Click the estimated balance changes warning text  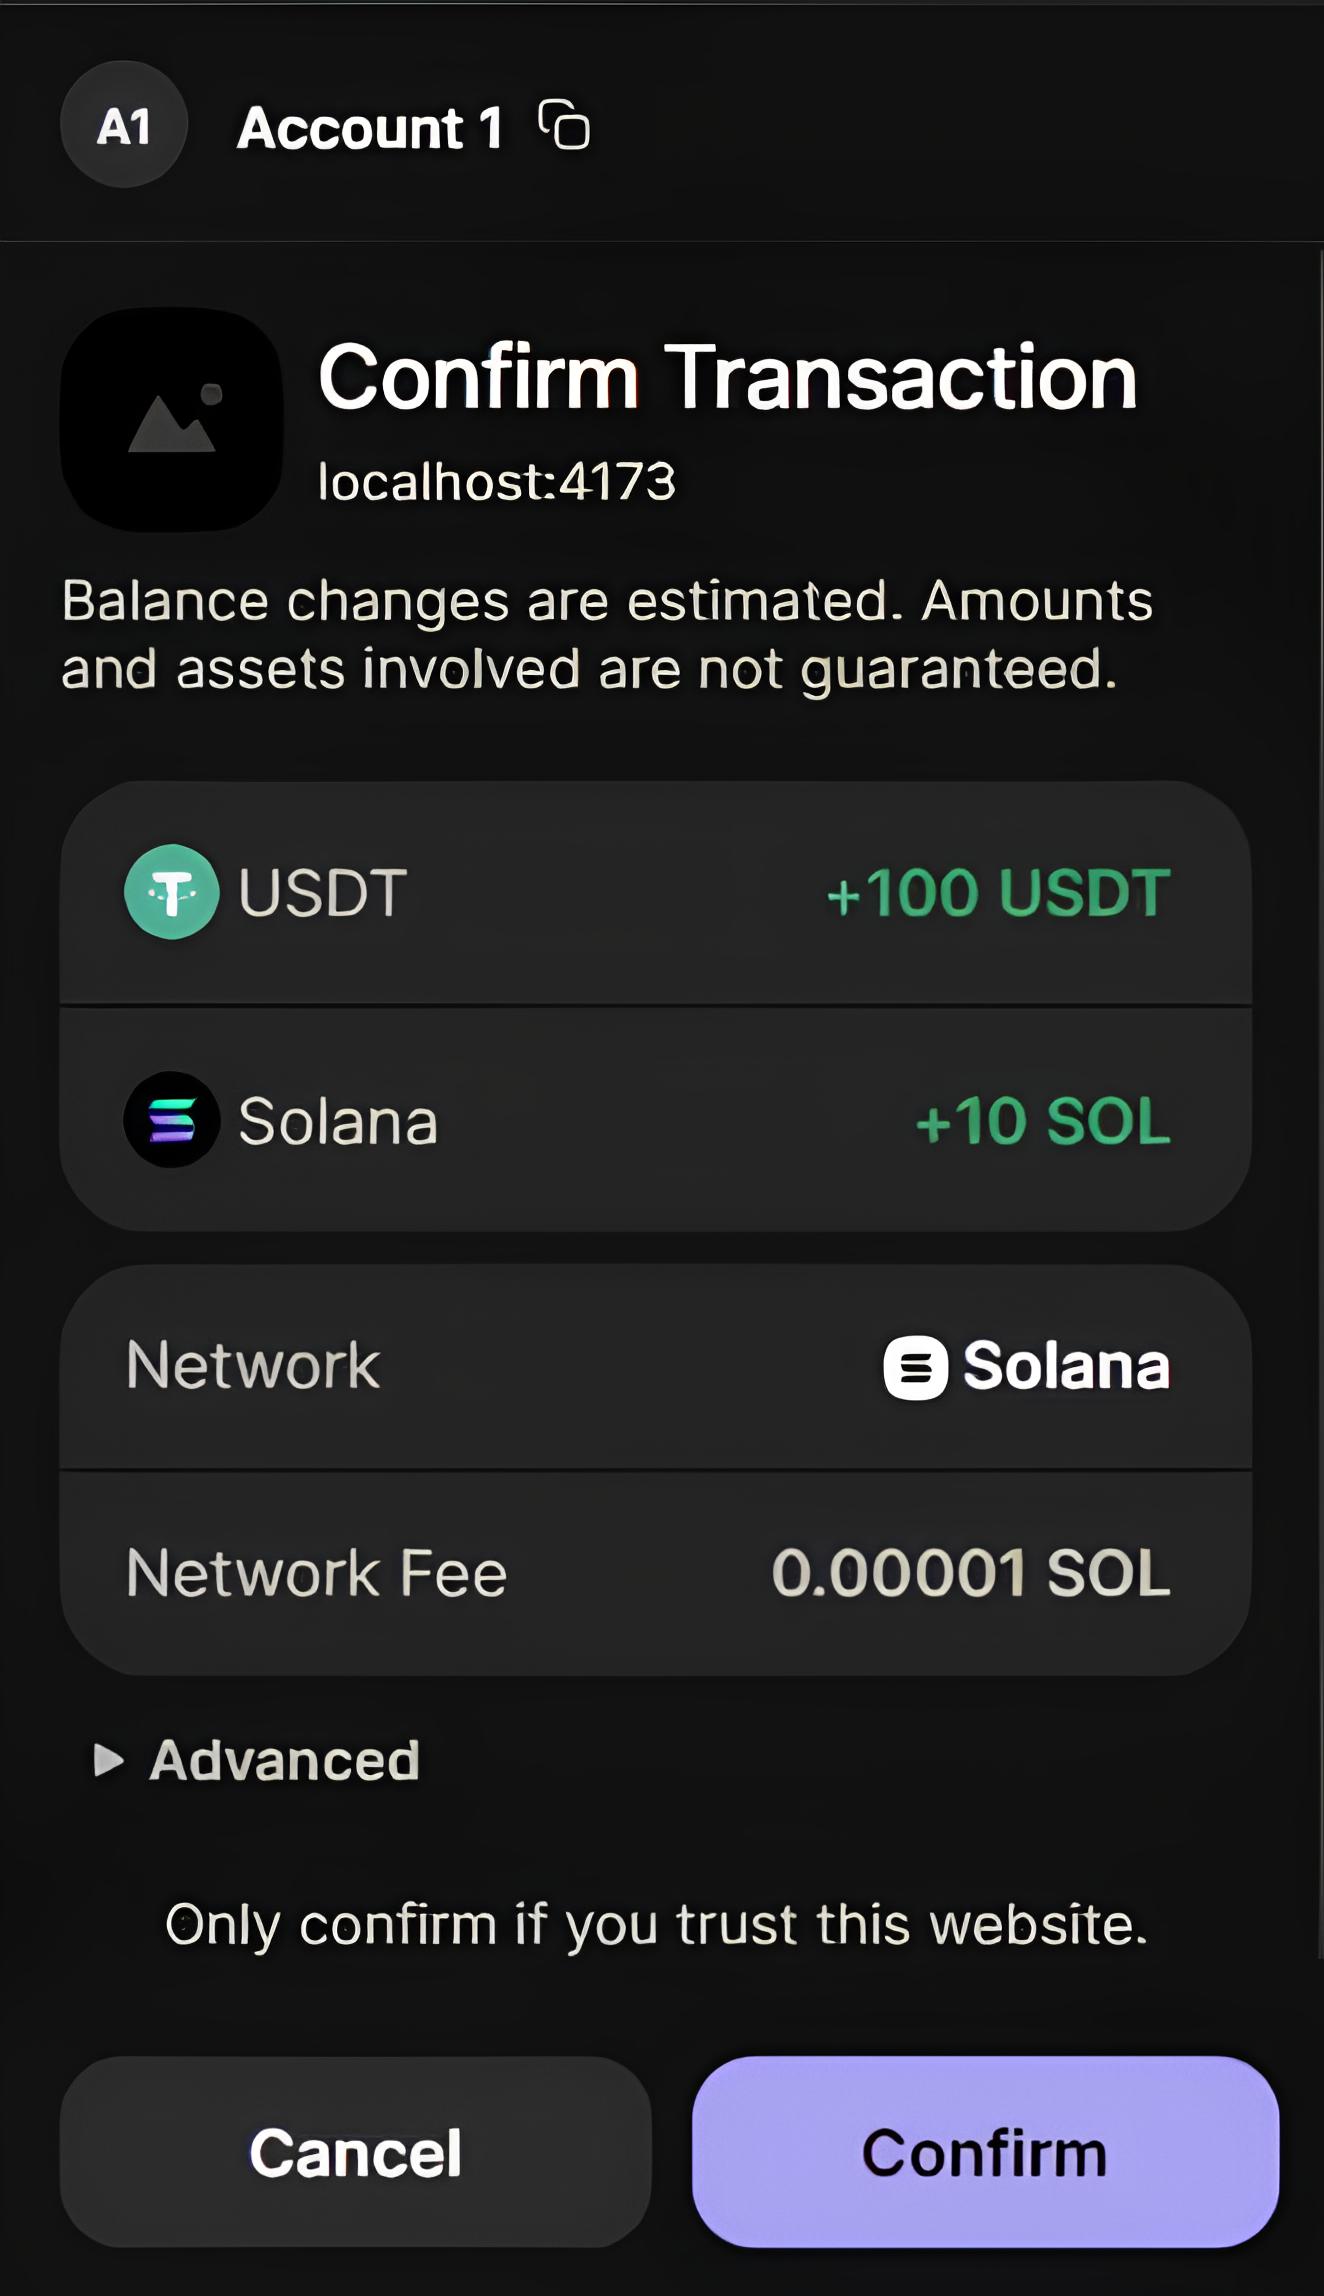click(x=606, y=635)
